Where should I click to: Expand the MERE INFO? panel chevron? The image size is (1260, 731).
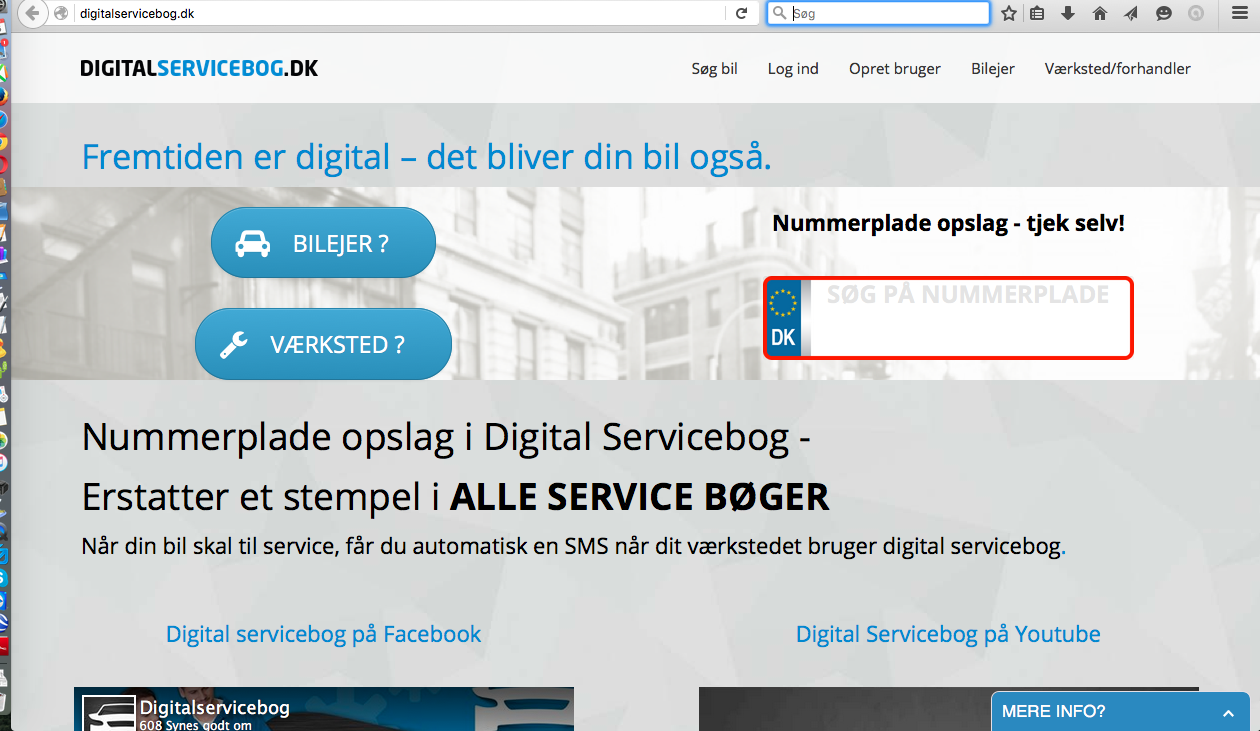point(1228,712)
